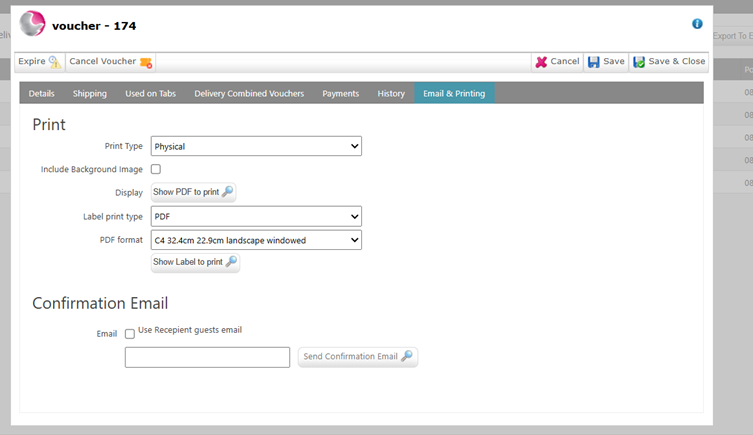Click the Include Background Image label
753x435 pixels.
92,169
